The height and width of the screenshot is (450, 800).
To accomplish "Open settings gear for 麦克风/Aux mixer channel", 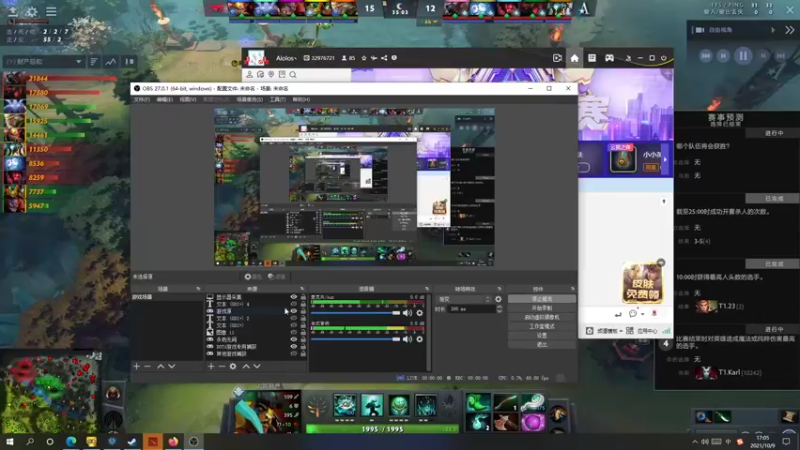I will pyautogui.click(x=419, y=313).
